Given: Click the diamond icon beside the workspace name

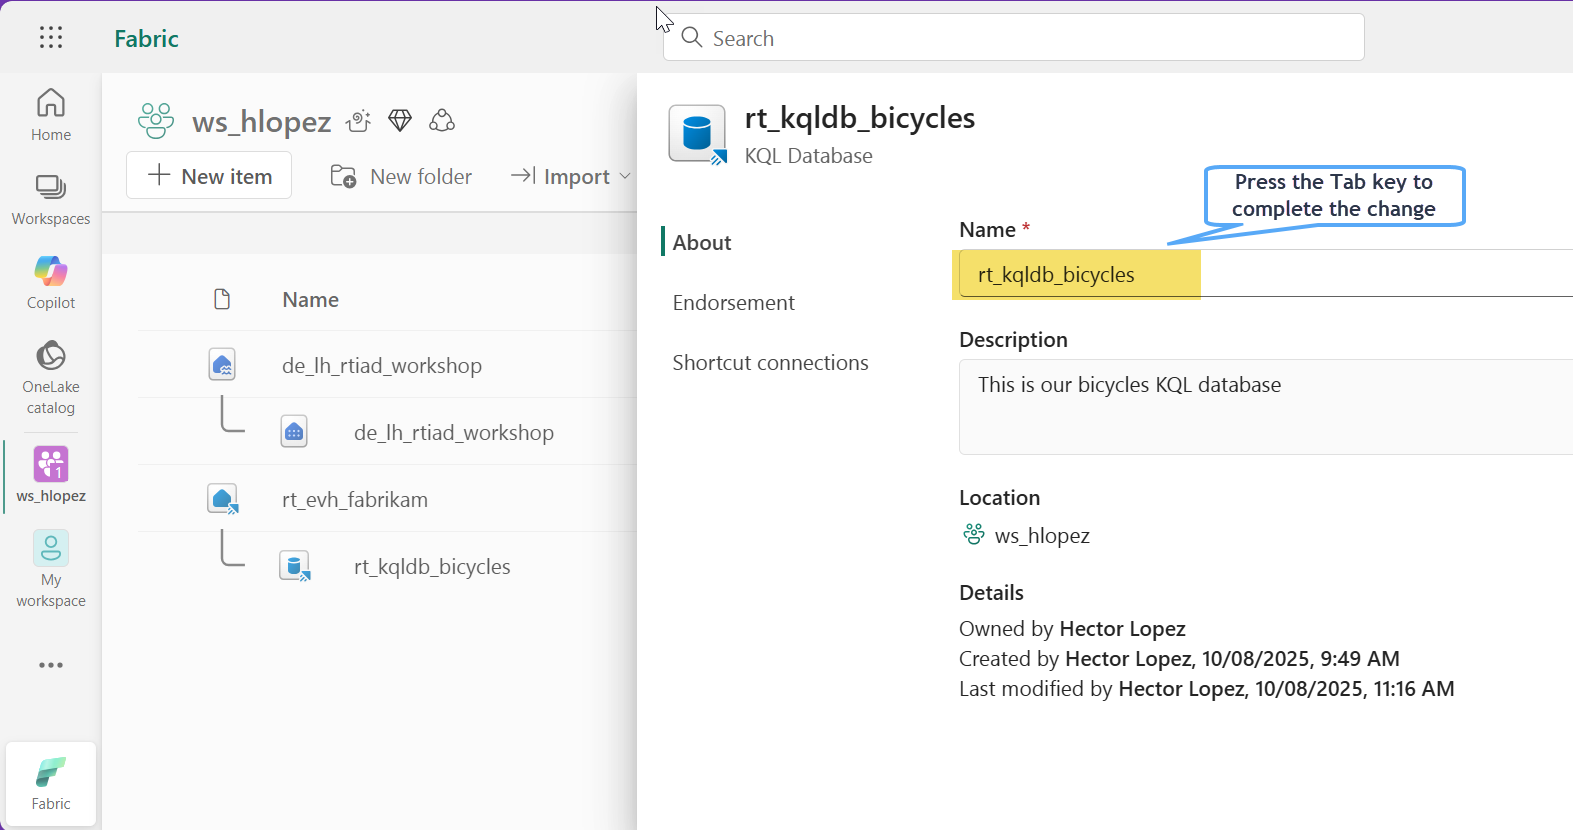Looking at the screenshot, I should point(400,121).
